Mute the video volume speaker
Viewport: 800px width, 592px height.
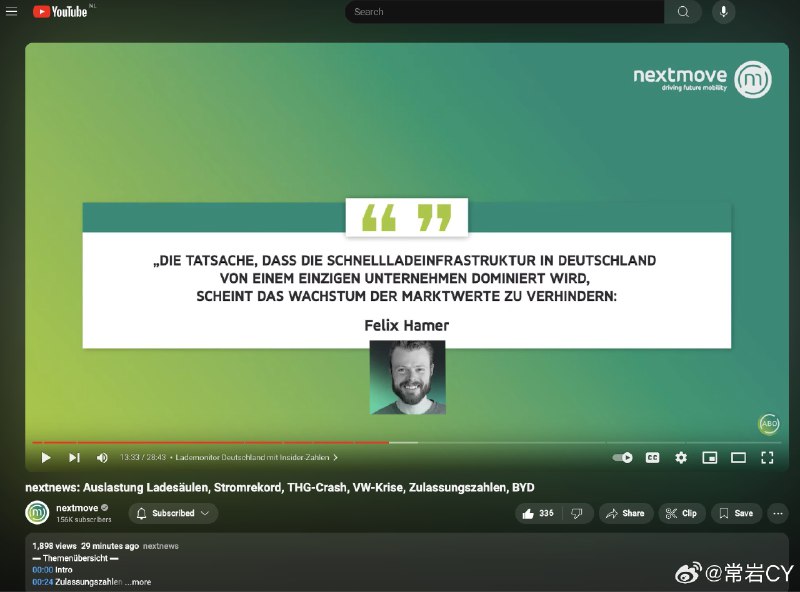tap(102, 457)
